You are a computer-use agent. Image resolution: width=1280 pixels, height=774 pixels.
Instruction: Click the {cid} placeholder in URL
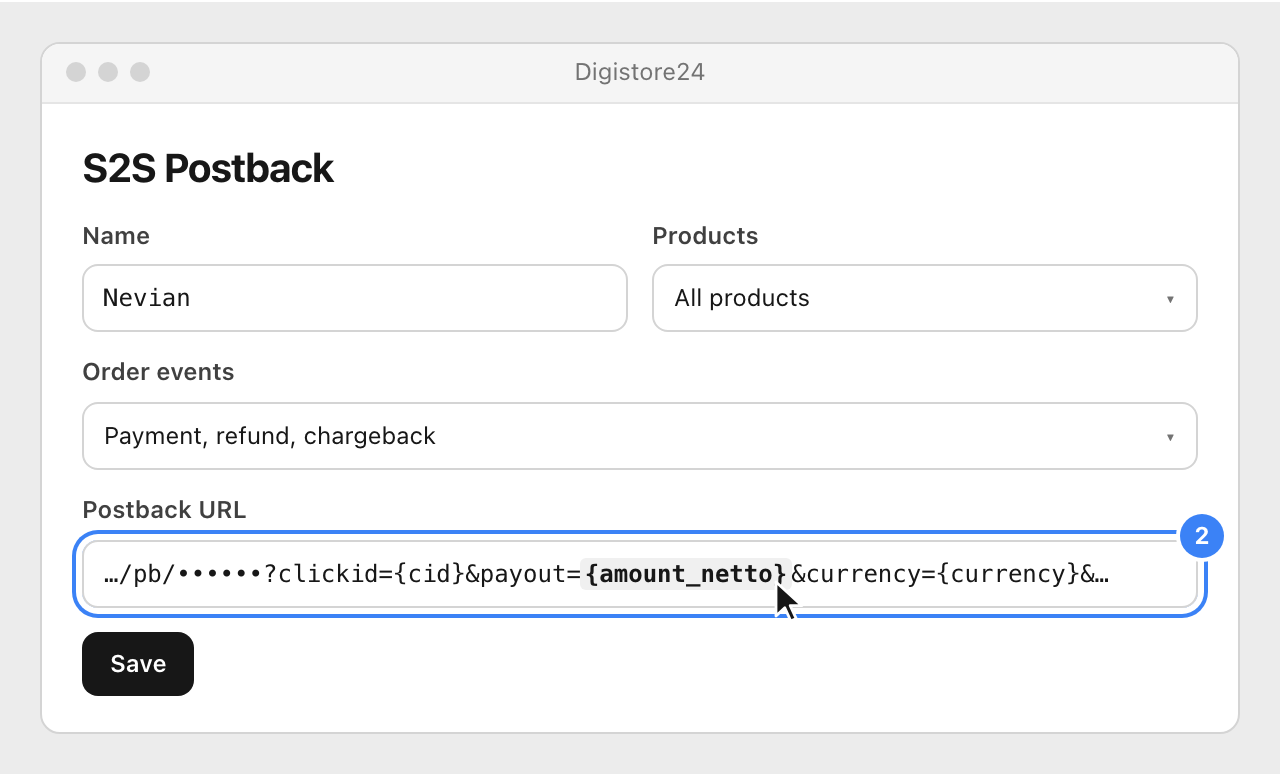click(430, 574)
